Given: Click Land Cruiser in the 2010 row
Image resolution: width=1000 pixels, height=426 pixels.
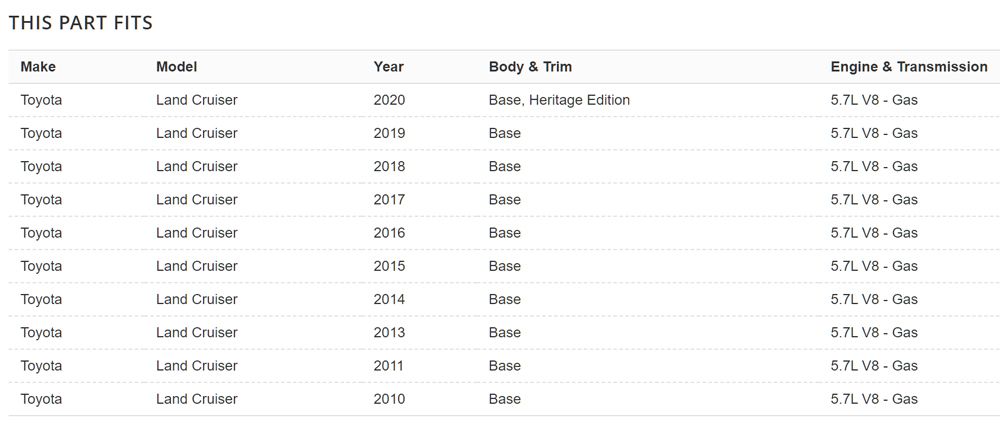Looking at the screenshot, I should coord(196,399).
